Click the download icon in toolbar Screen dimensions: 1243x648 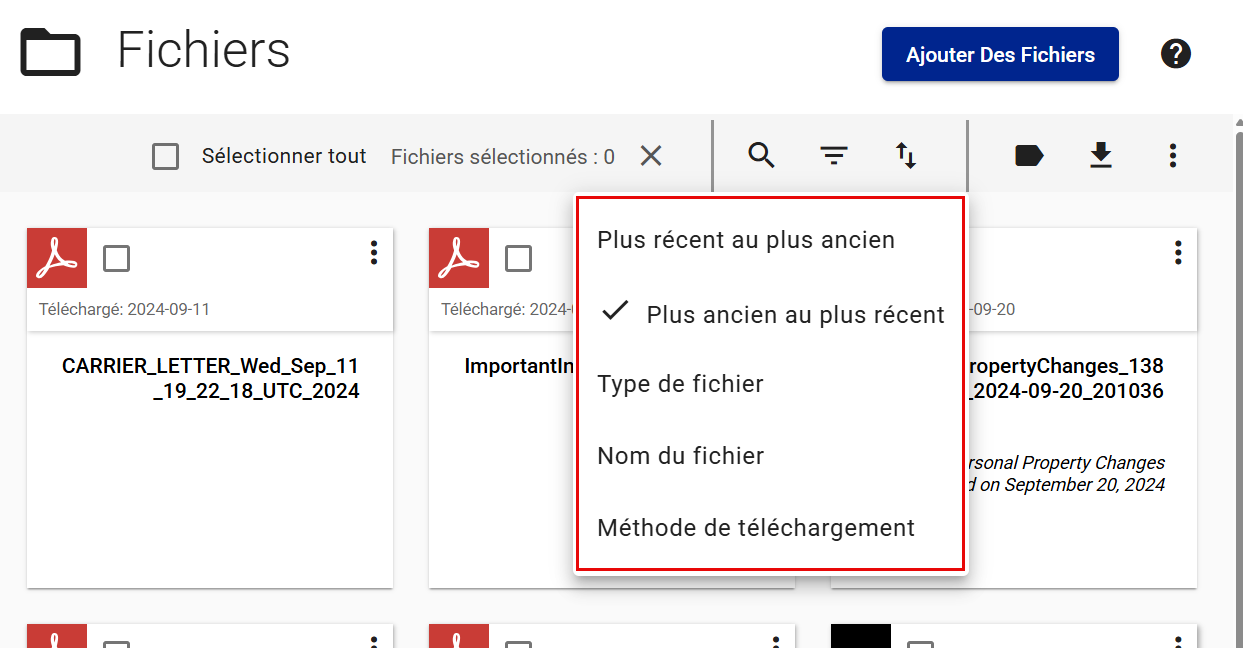click(1101, 156)
